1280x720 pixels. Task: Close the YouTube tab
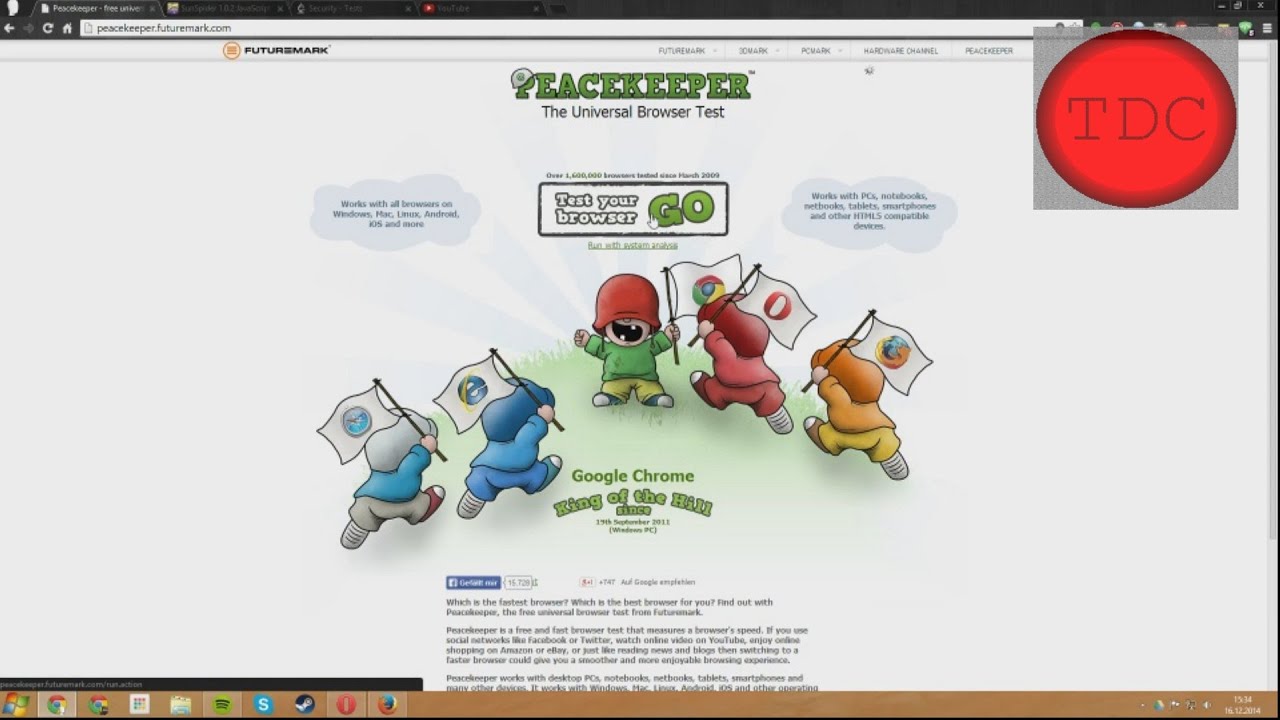point(536,8)
